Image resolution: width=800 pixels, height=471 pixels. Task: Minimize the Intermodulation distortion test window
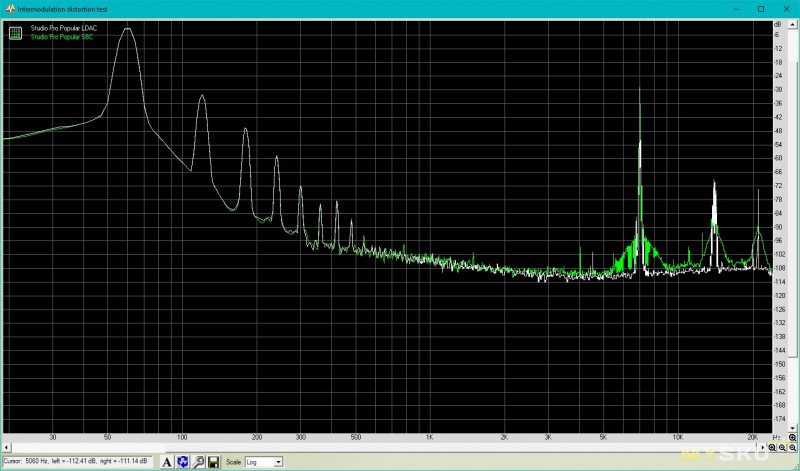(737, 9)
